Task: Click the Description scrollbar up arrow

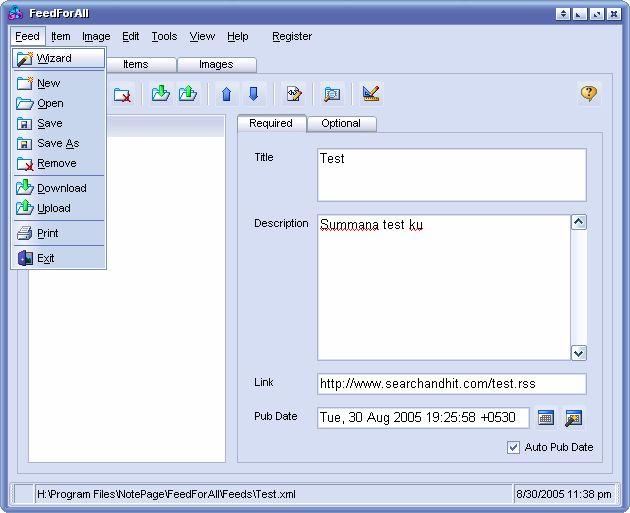Action: [579, 223]
